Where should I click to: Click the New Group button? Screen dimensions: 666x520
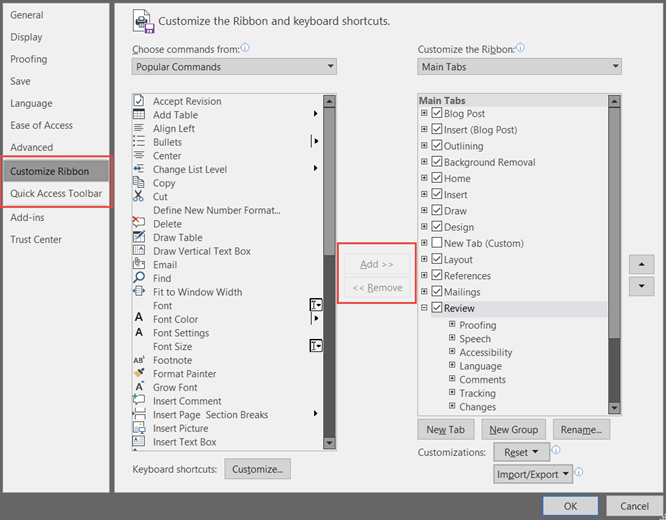point(514,430)
